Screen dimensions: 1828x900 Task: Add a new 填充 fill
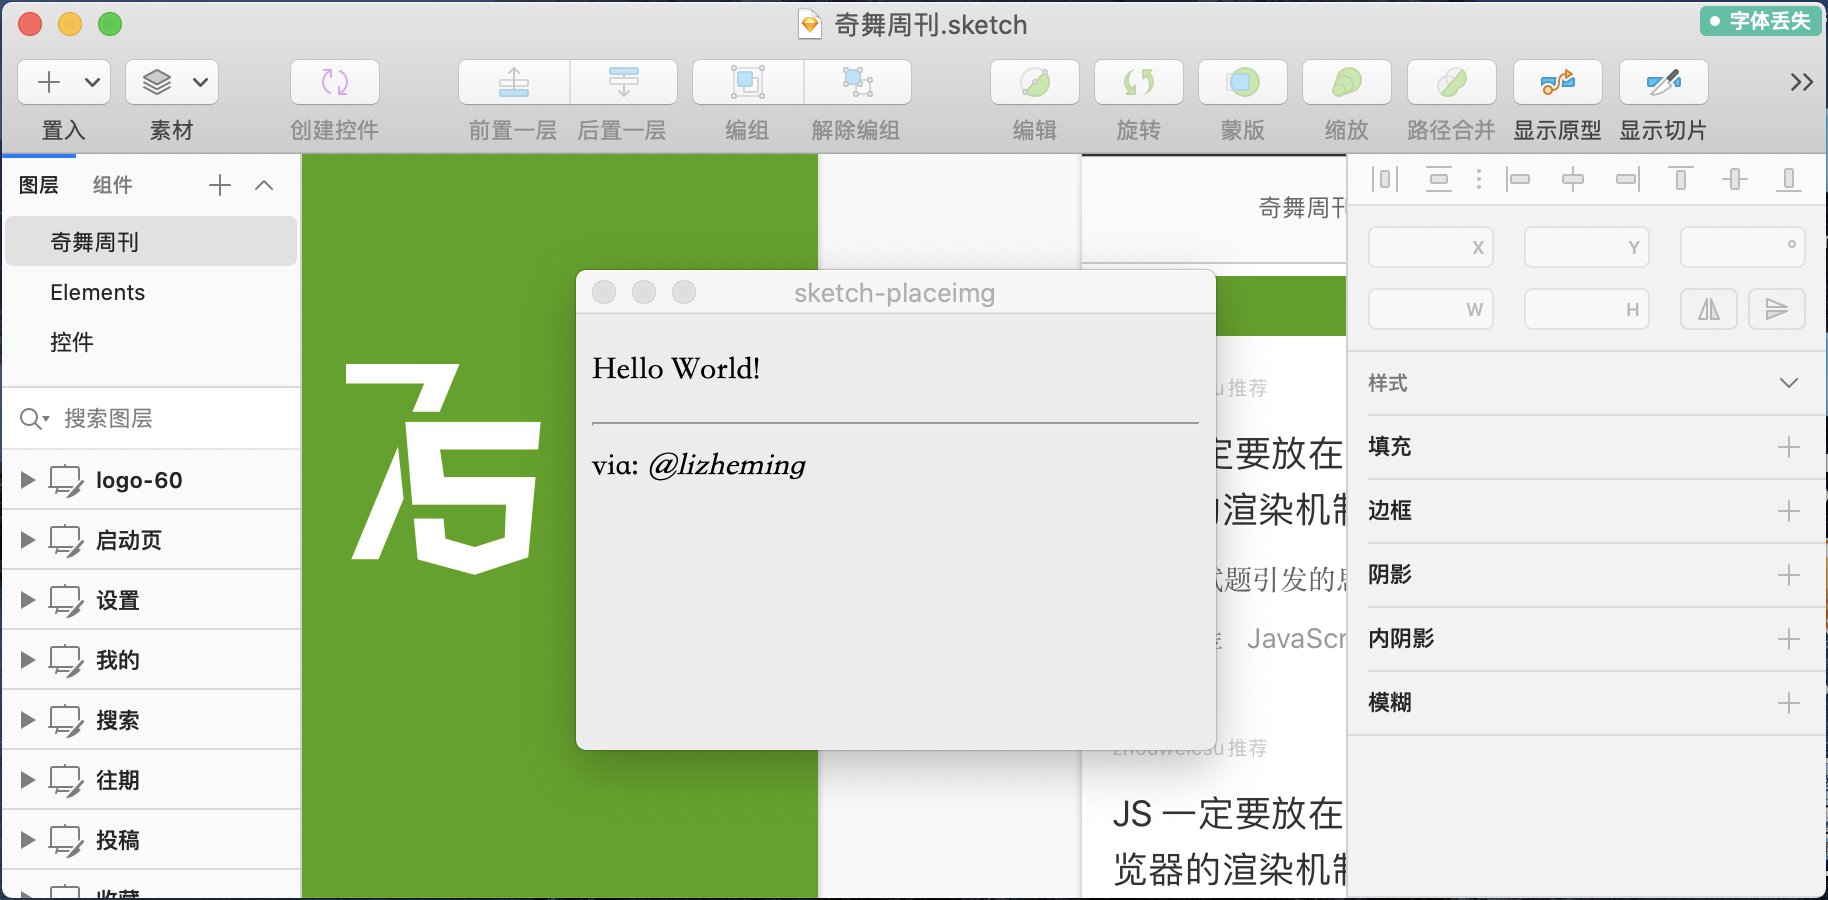[1789, 447]
